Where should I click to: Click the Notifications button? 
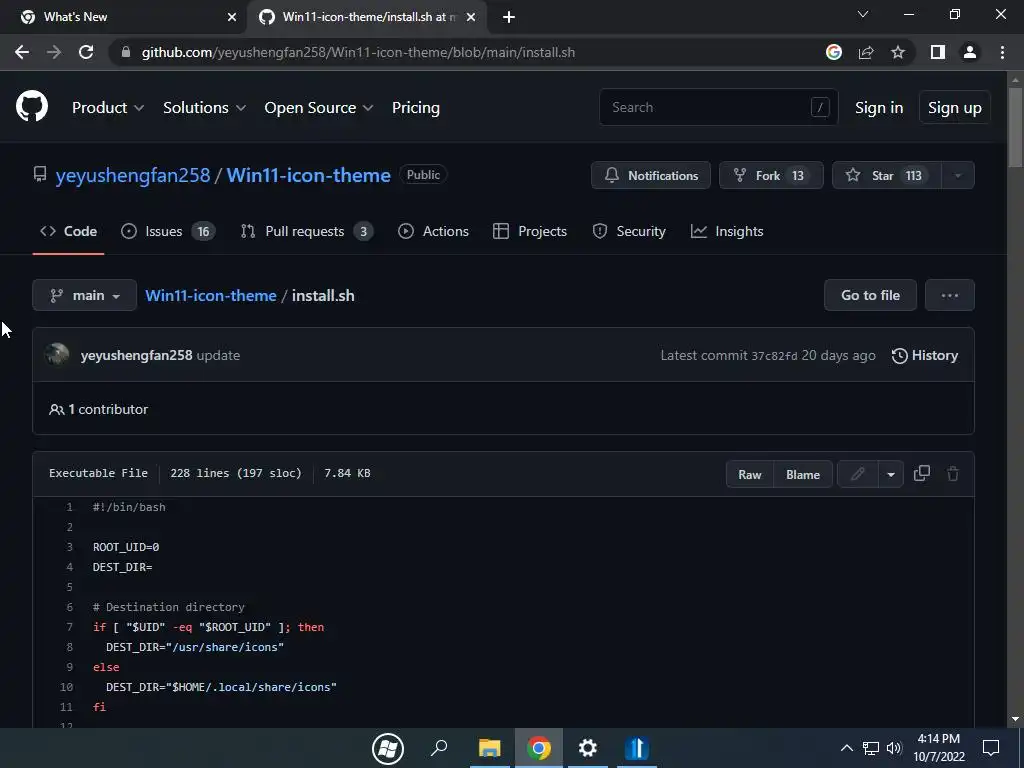tap(651, 175)
